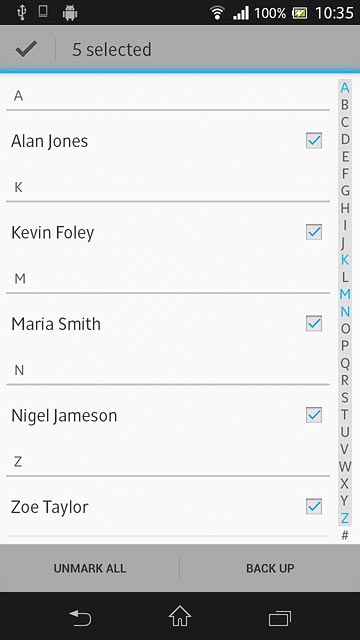Uncheck the Kevin Foley checkbox
The height and width of the screenshot is (640, 360).
(314, 232)
